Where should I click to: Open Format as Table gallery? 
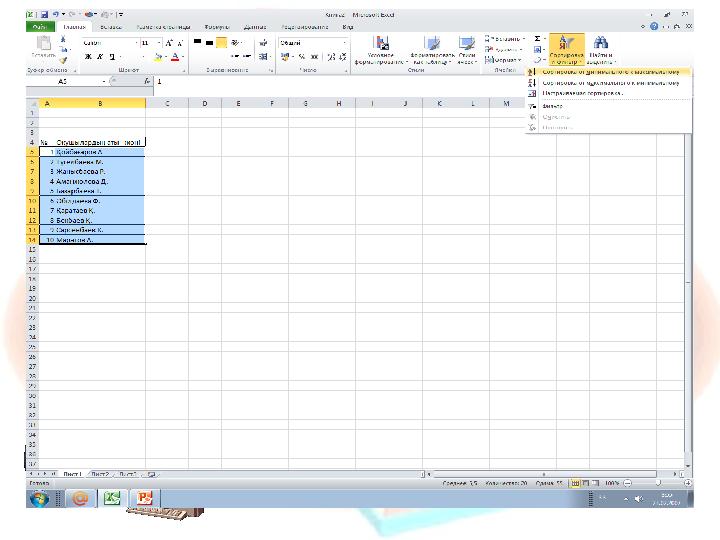tap(432, 49)
